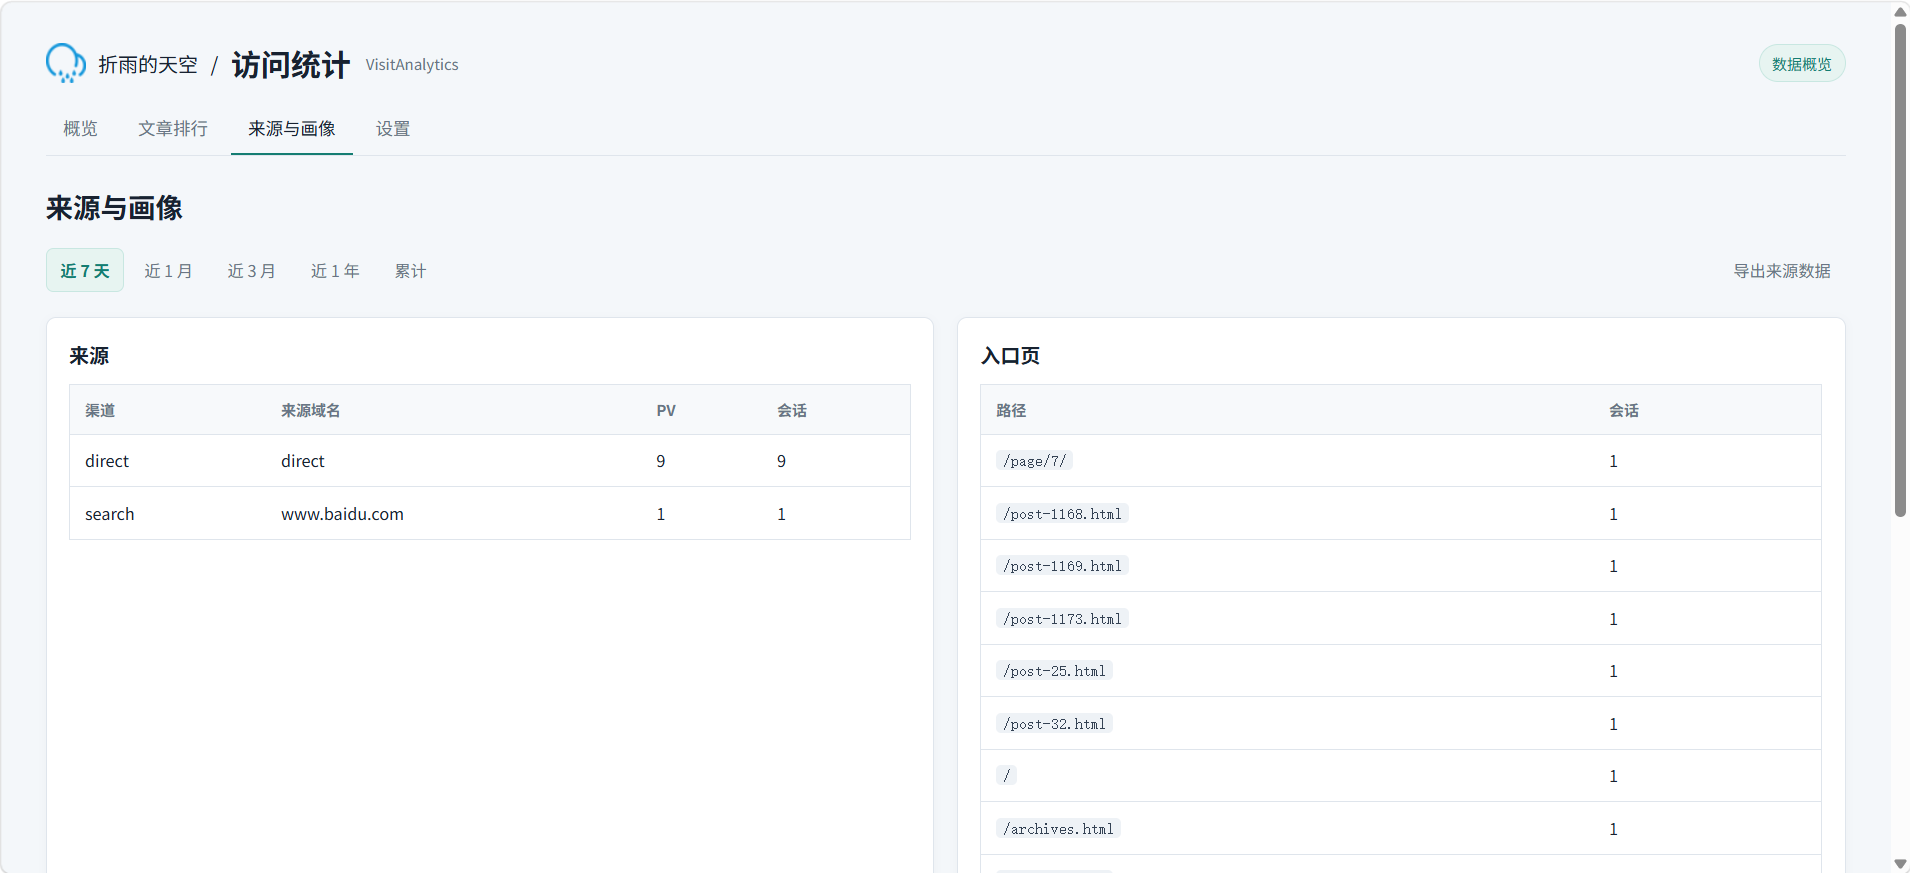Open the 概览 tab
Image resolution: width=1910 pixels, height=873 pixels.
pyautogui.click(x=80, y=129)
